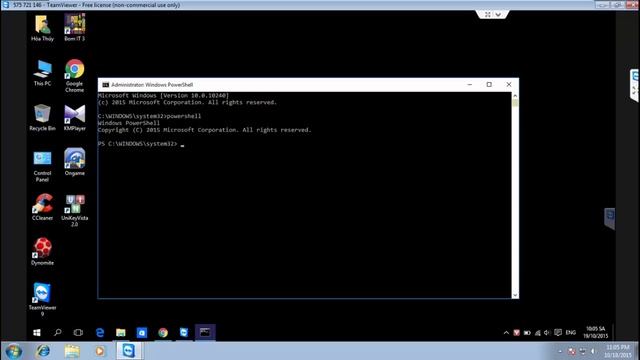
Task: Open the Control Panel desktop icon
Action: pyautogui.click(x=42, y=166)
